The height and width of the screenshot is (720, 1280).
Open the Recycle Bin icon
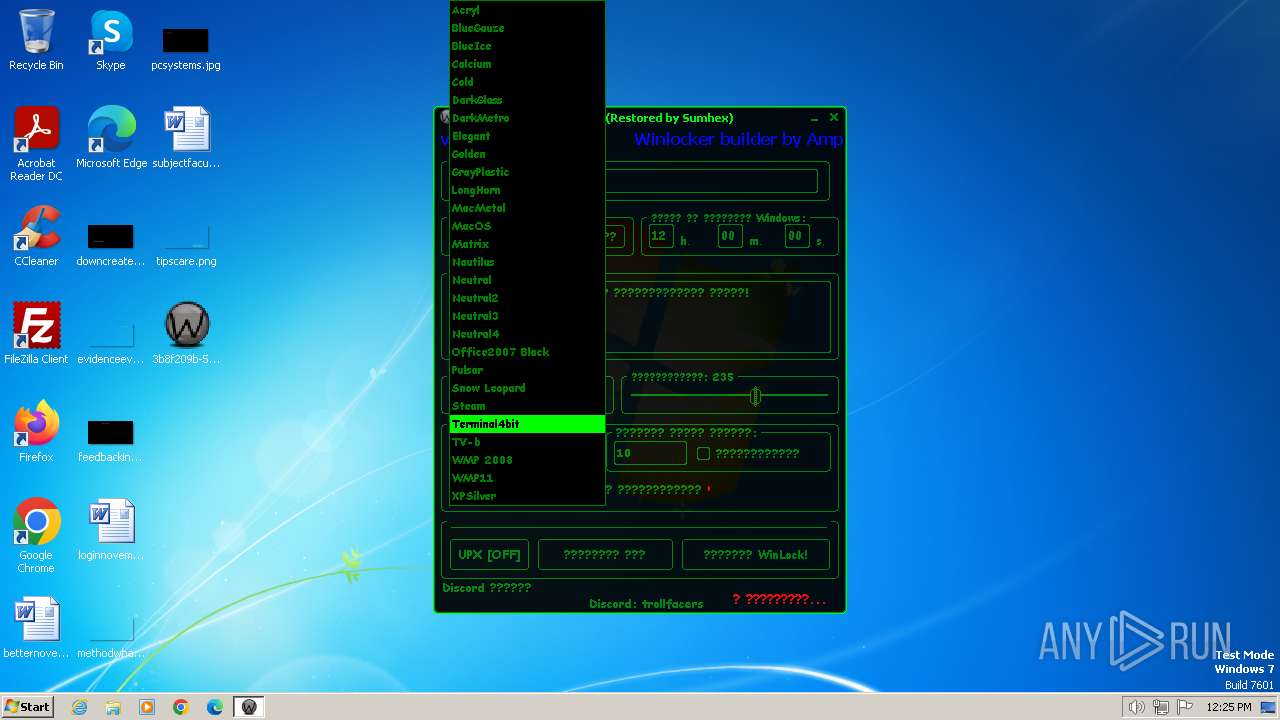pyautogui.click(x=36, y=40)
